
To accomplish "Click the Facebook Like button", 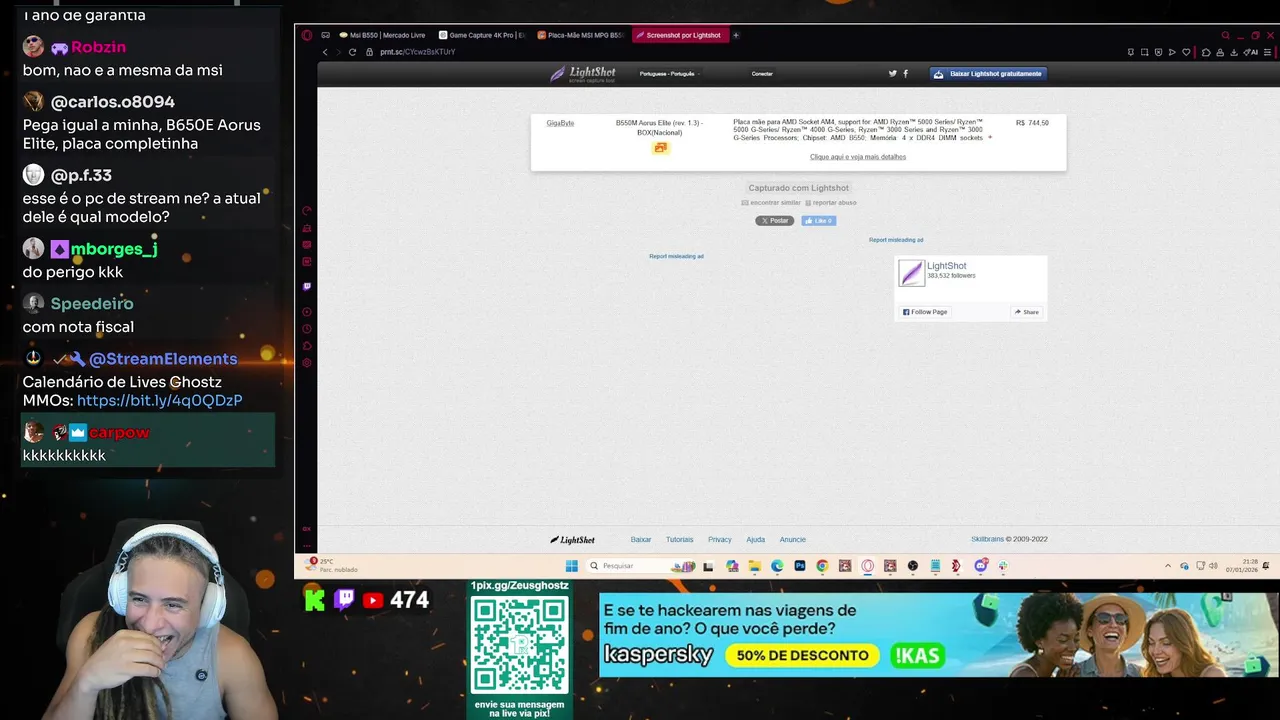I will 818,221.
